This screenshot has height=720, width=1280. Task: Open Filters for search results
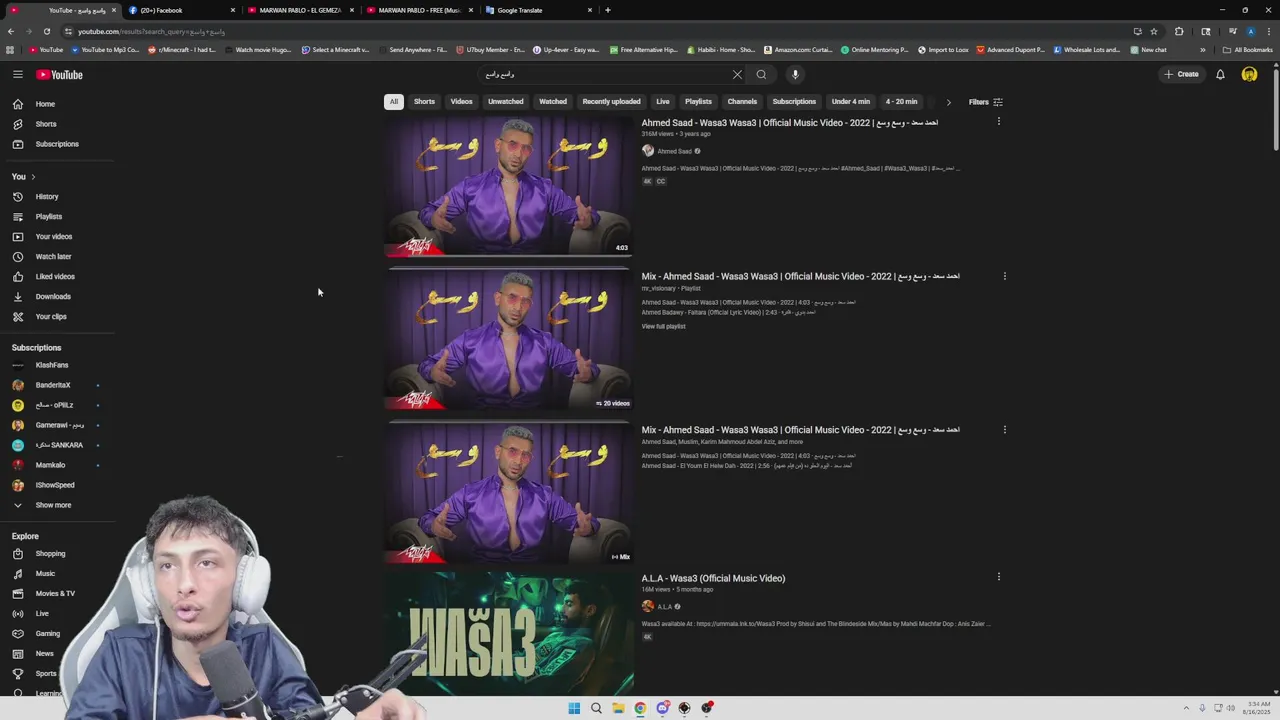click(985, 102)
